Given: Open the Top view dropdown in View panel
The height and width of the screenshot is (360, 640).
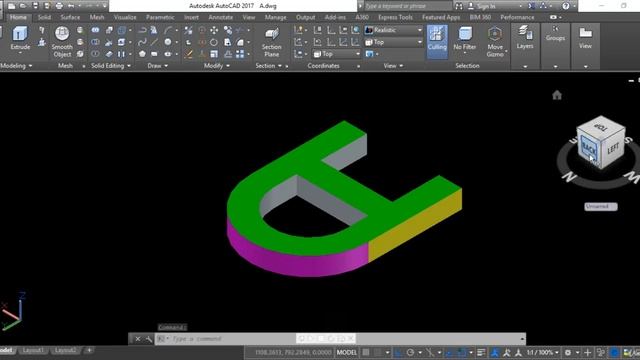Looking at the screenshot, I should [x=393, y=42].
